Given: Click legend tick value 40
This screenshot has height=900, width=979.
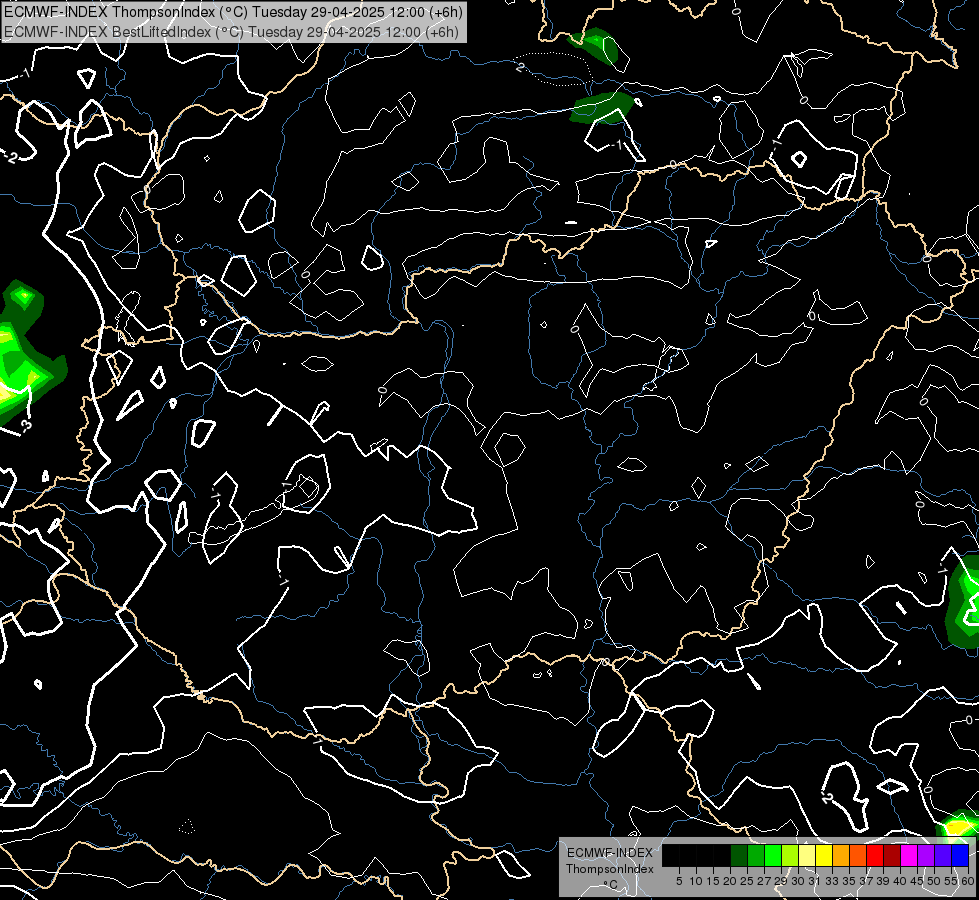Looking at the screenshot, I should tap(900, 881).
